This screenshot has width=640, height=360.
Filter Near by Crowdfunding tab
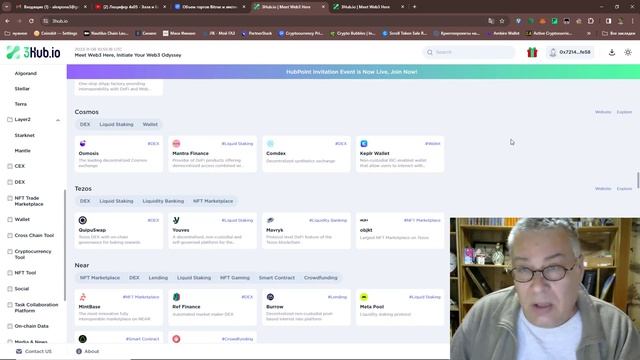[320, 278]
